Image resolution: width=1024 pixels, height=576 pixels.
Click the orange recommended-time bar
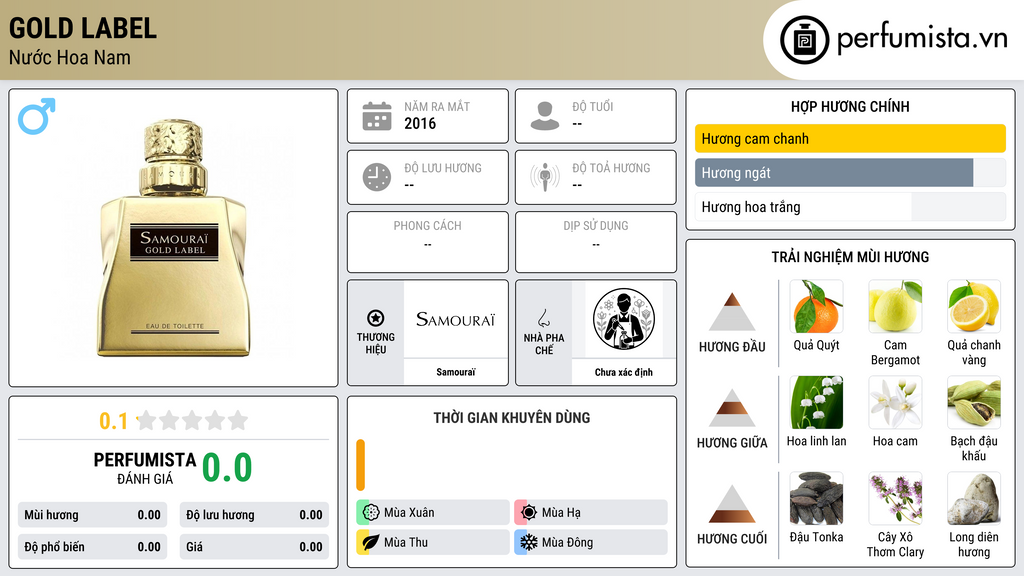coord(360,465)
